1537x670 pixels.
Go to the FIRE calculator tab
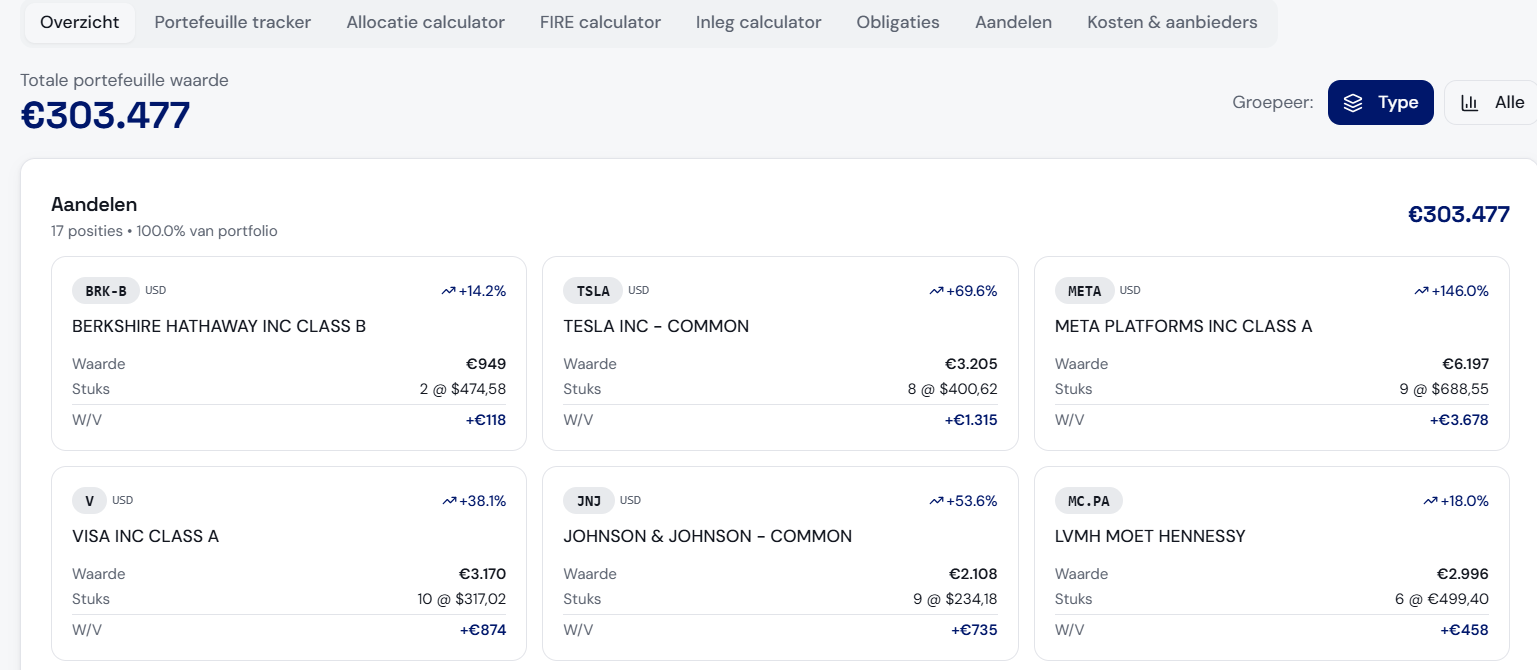[600, 22]
